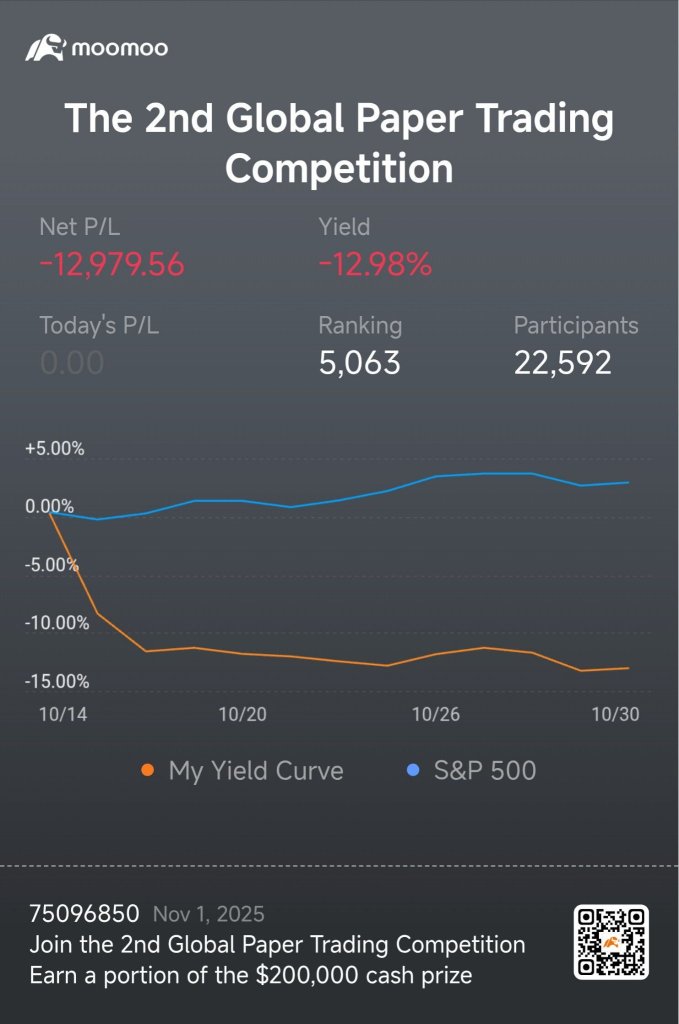Click the Yield value -12.98%
679x1024 pixels.
[375, 264]
